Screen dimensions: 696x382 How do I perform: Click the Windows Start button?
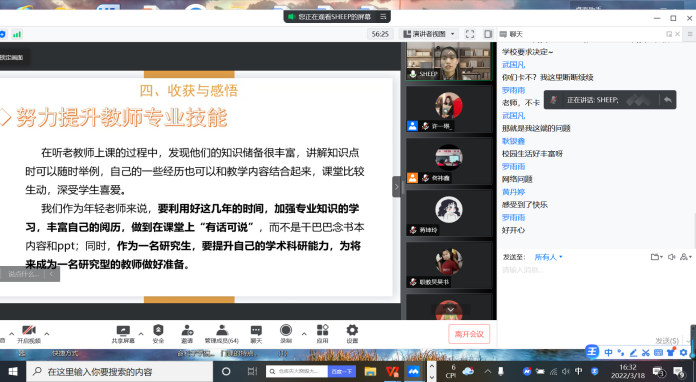(12, 371)
